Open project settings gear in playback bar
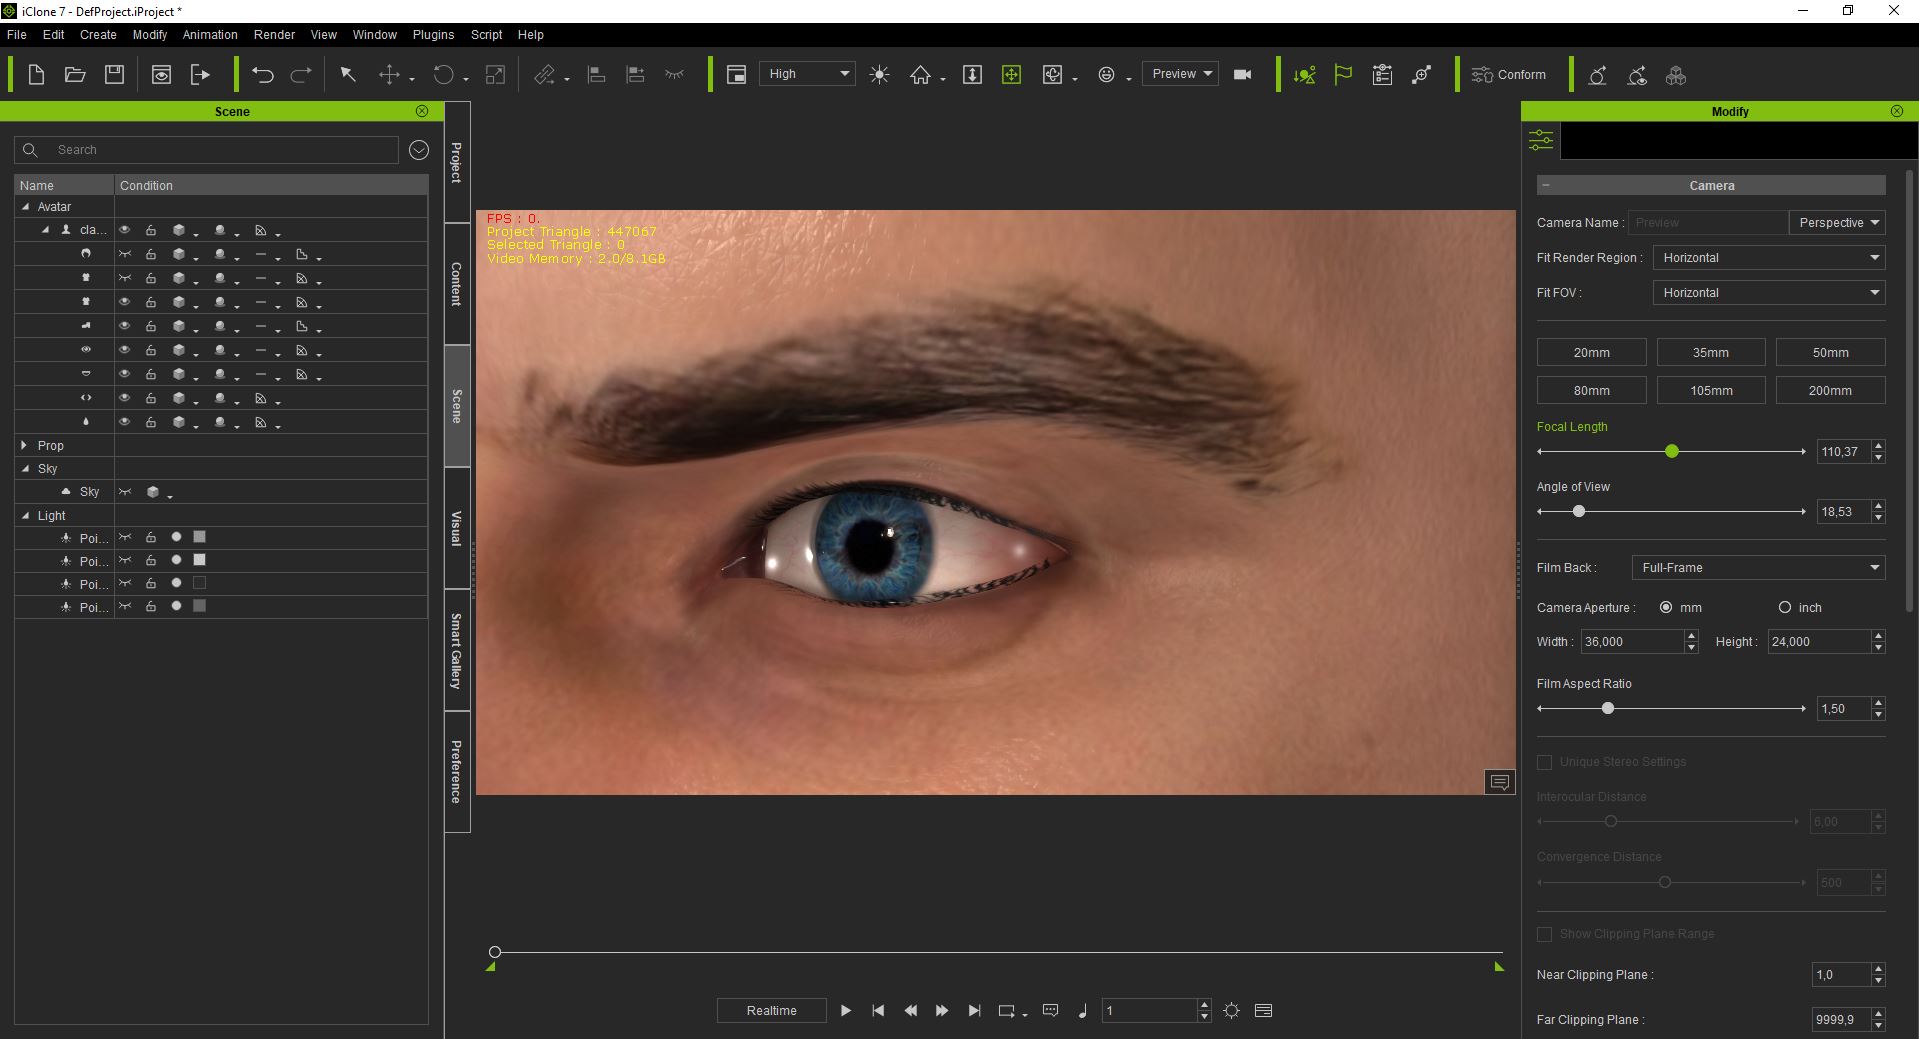 1231,1011
